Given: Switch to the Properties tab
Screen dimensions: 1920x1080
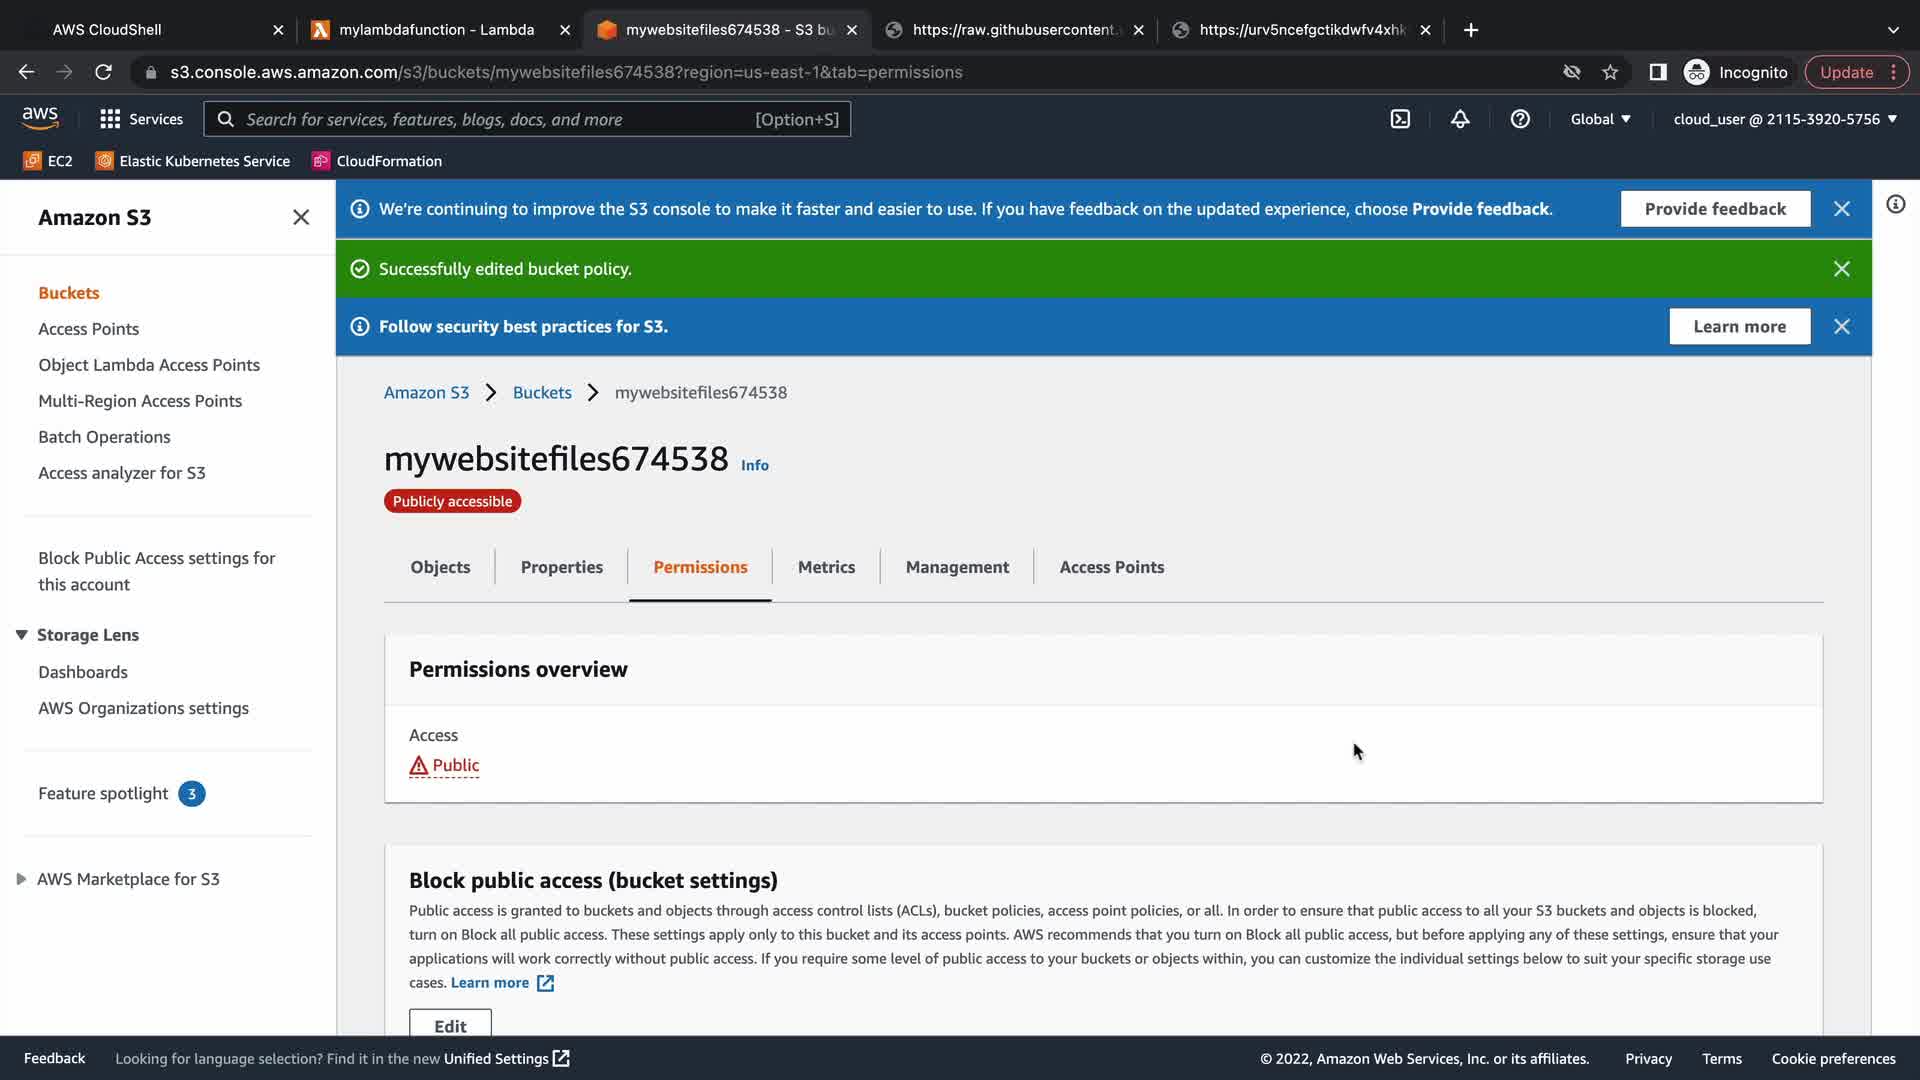Looking at the screenshot, I should pos(561,567).
